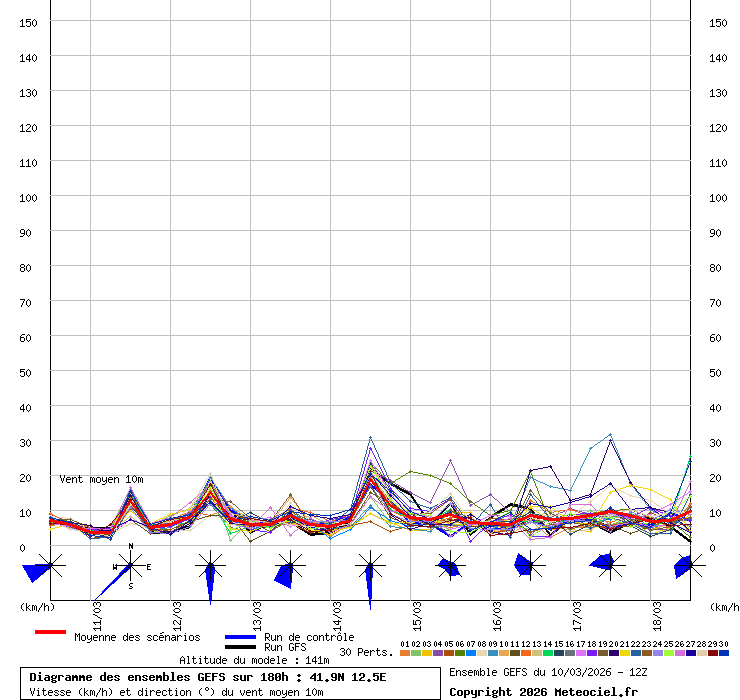Click the wind rose above the 12/03 label

click(210, 568)
